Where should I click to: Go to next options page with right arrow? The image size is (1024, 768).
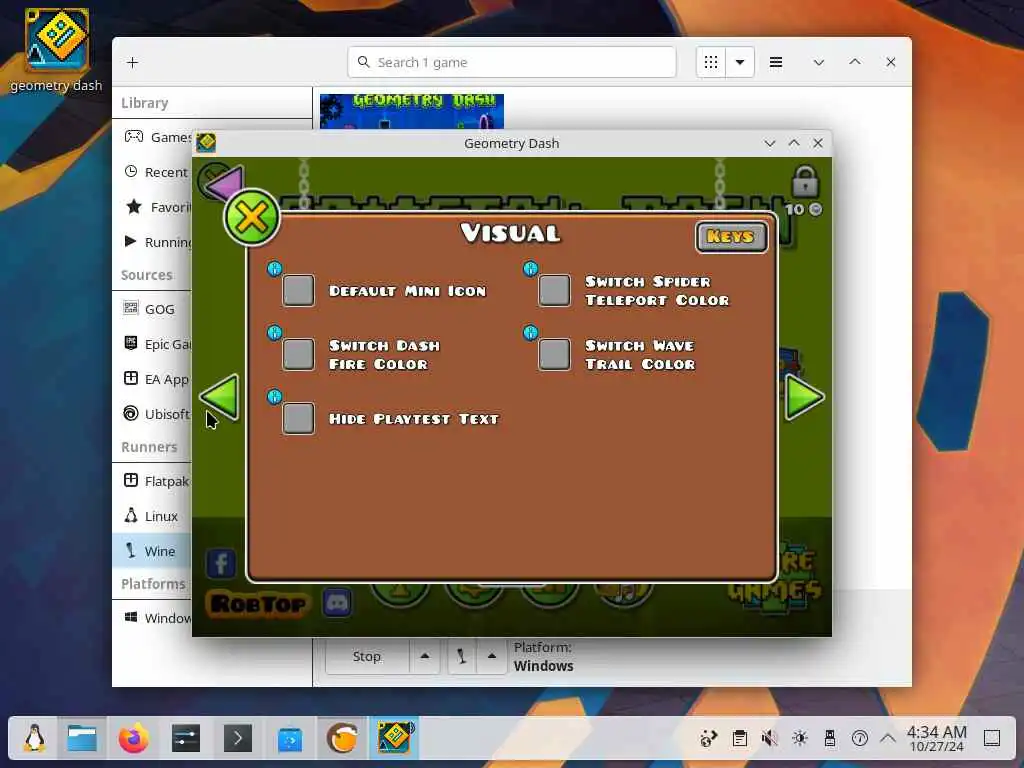pos(805,397)
